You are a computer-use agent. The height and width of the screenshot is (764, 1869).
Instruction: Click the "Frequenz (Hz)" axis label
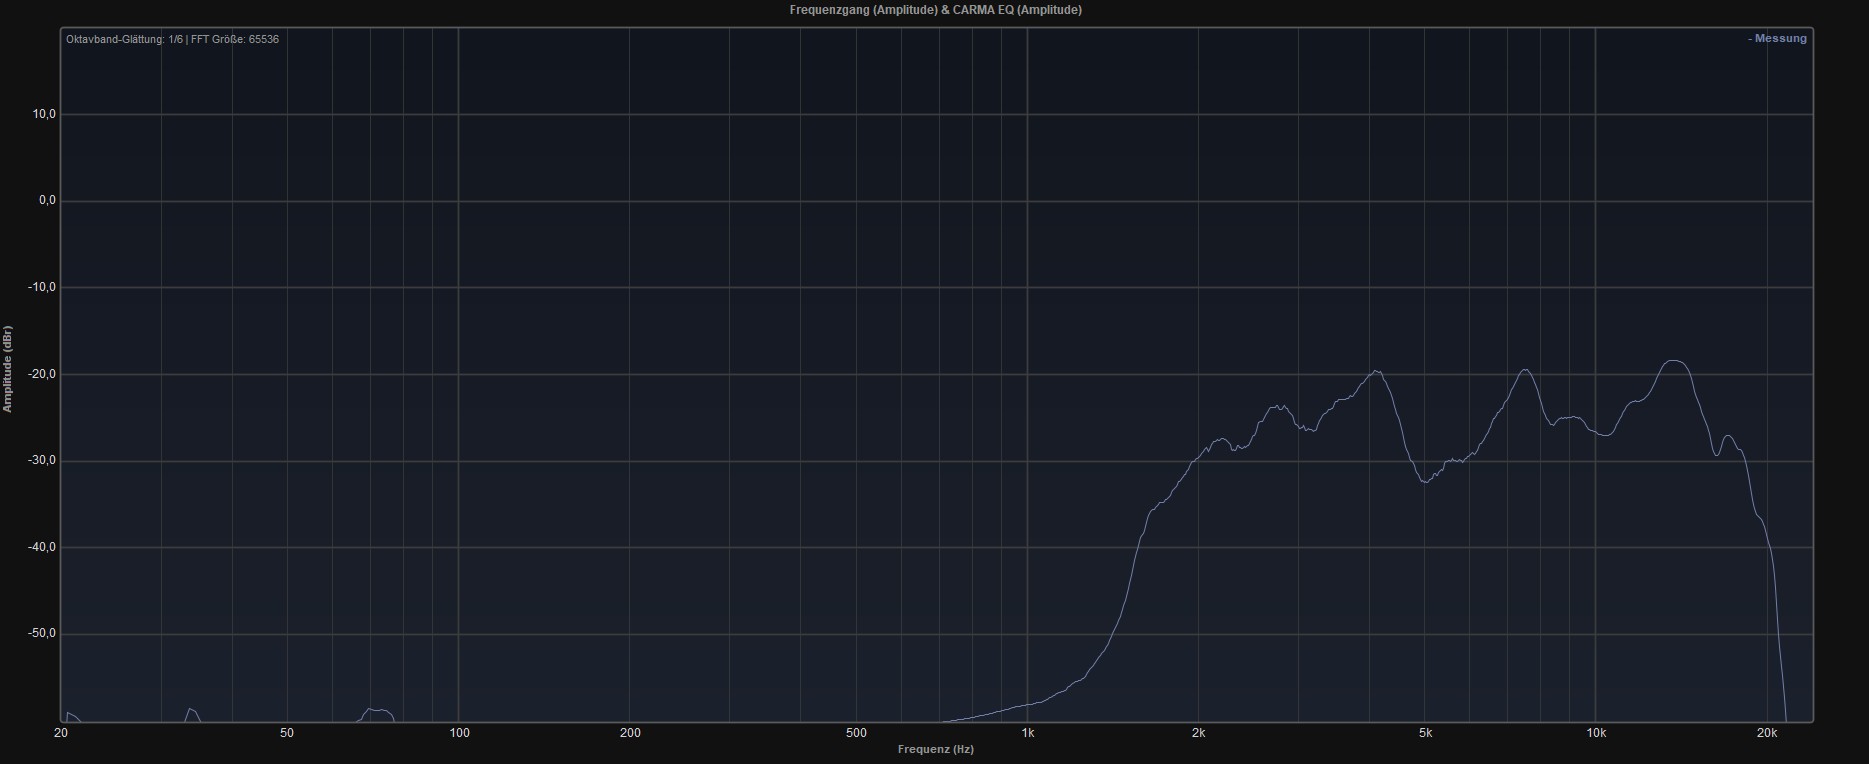[935, 749]
